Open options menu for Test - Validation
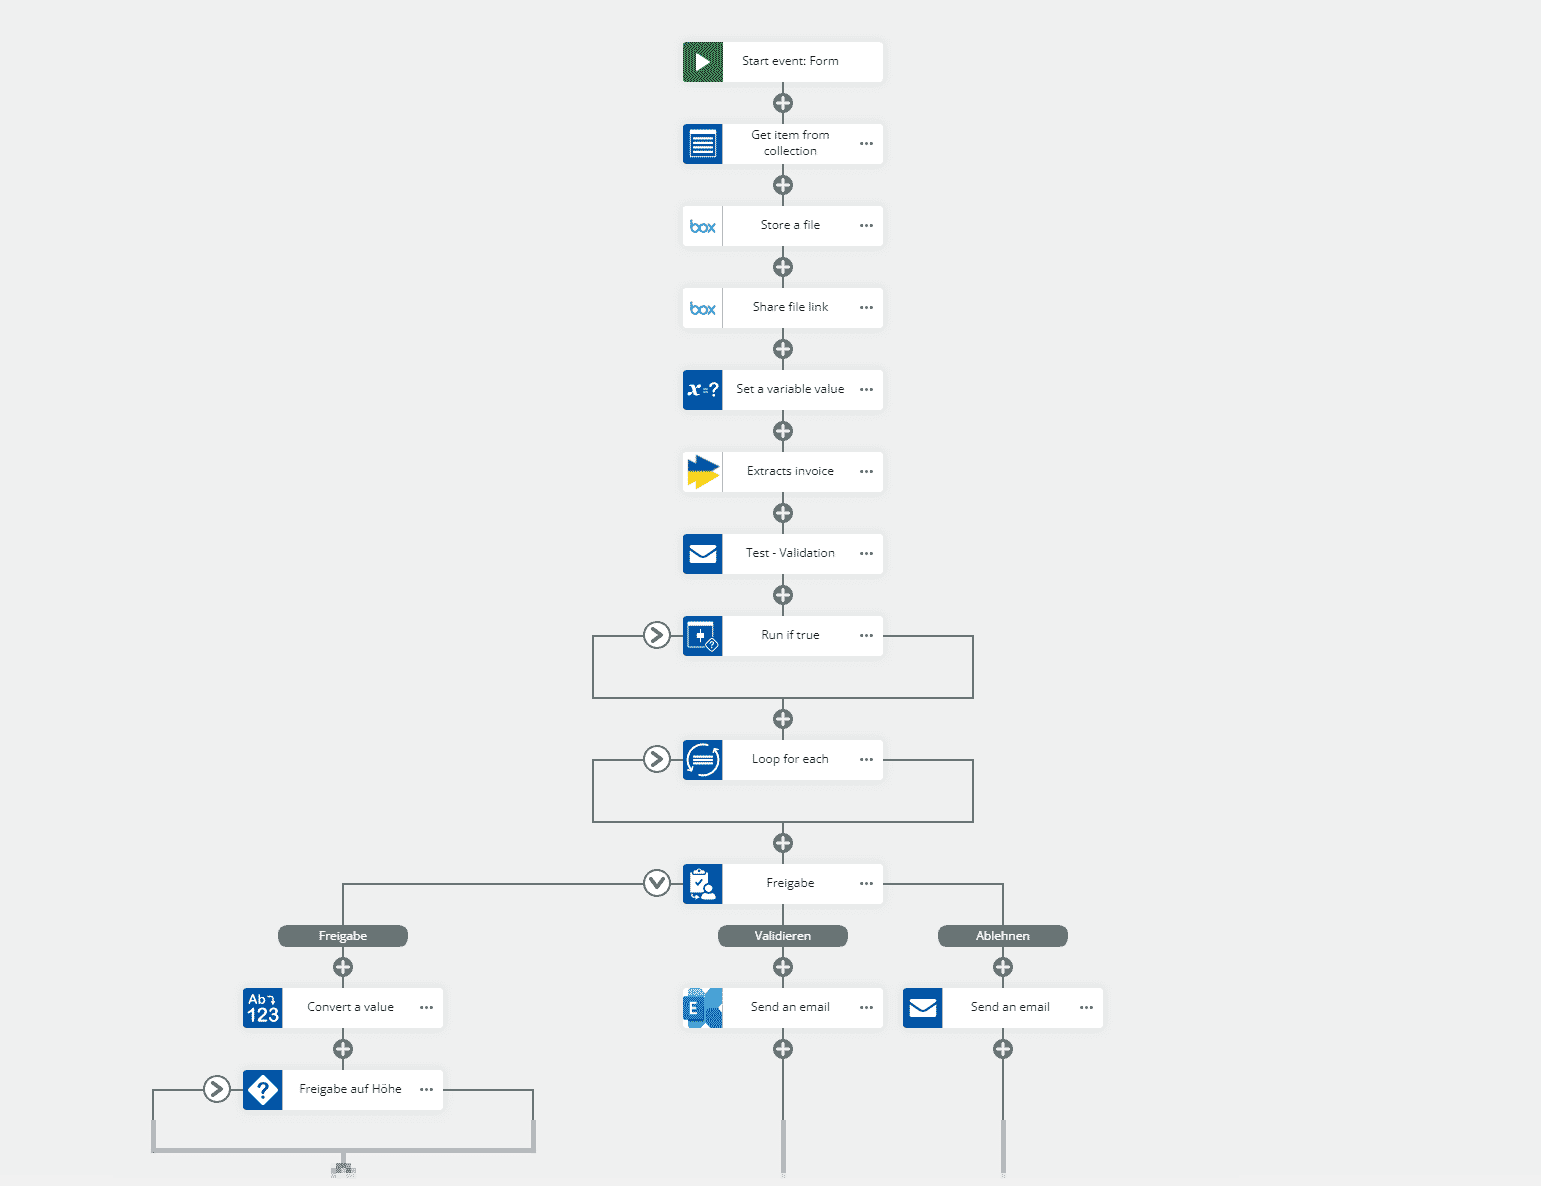This screenshot has width=1541, height=1186. click(866, 554)
